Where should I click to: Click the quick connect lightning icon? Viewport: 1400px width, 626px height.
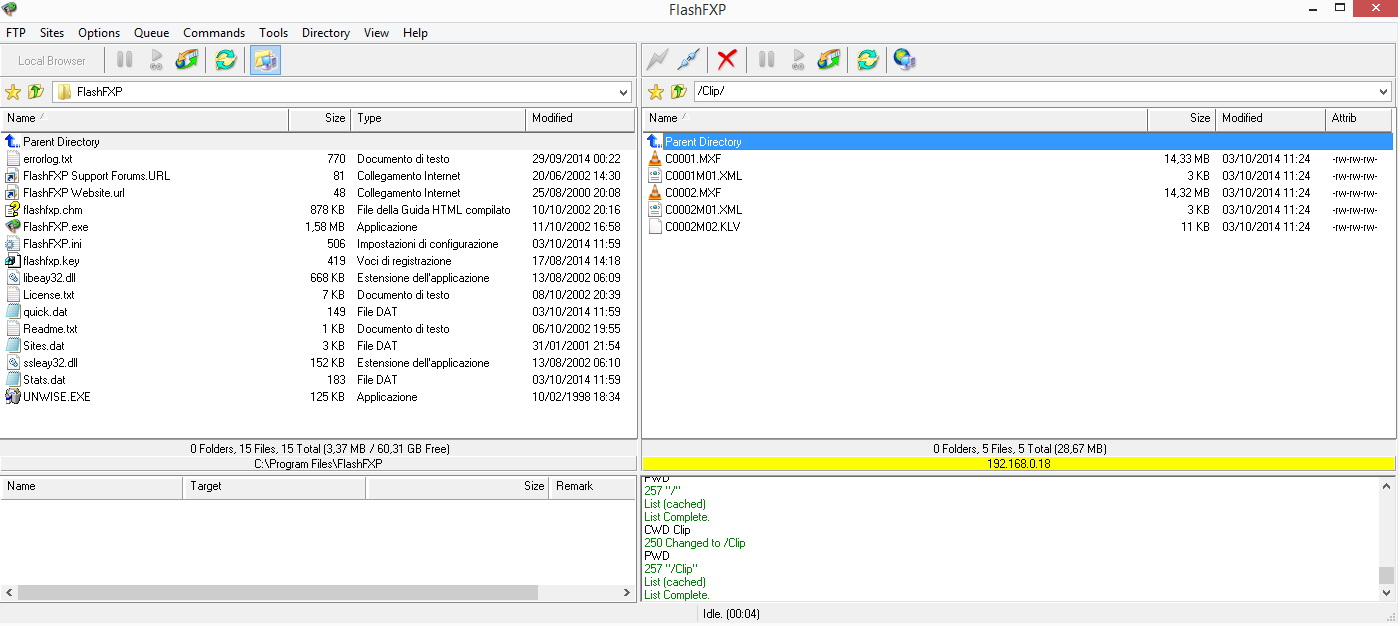657,60
